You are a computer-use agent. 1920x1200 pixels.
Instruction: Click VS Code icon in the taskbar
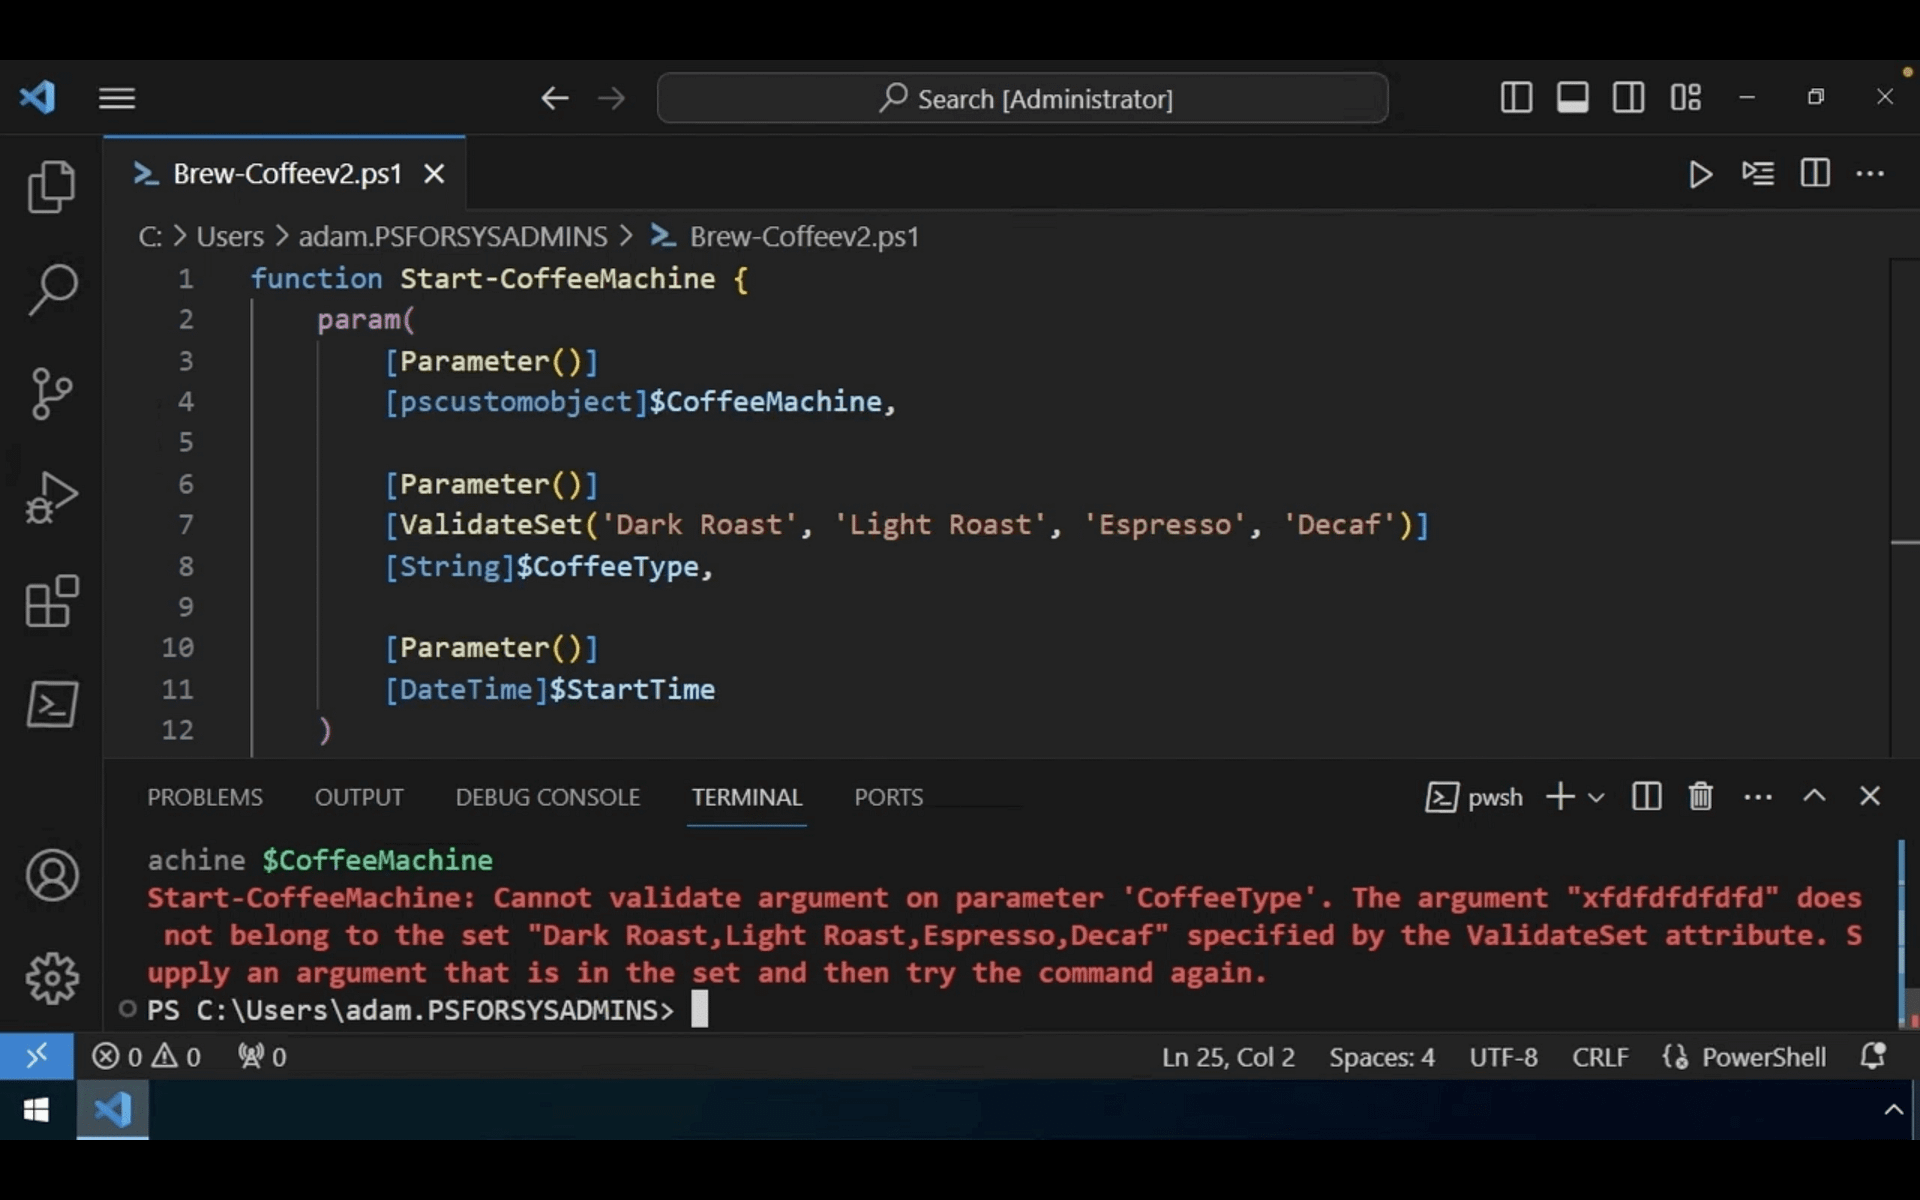(112, 1110)
